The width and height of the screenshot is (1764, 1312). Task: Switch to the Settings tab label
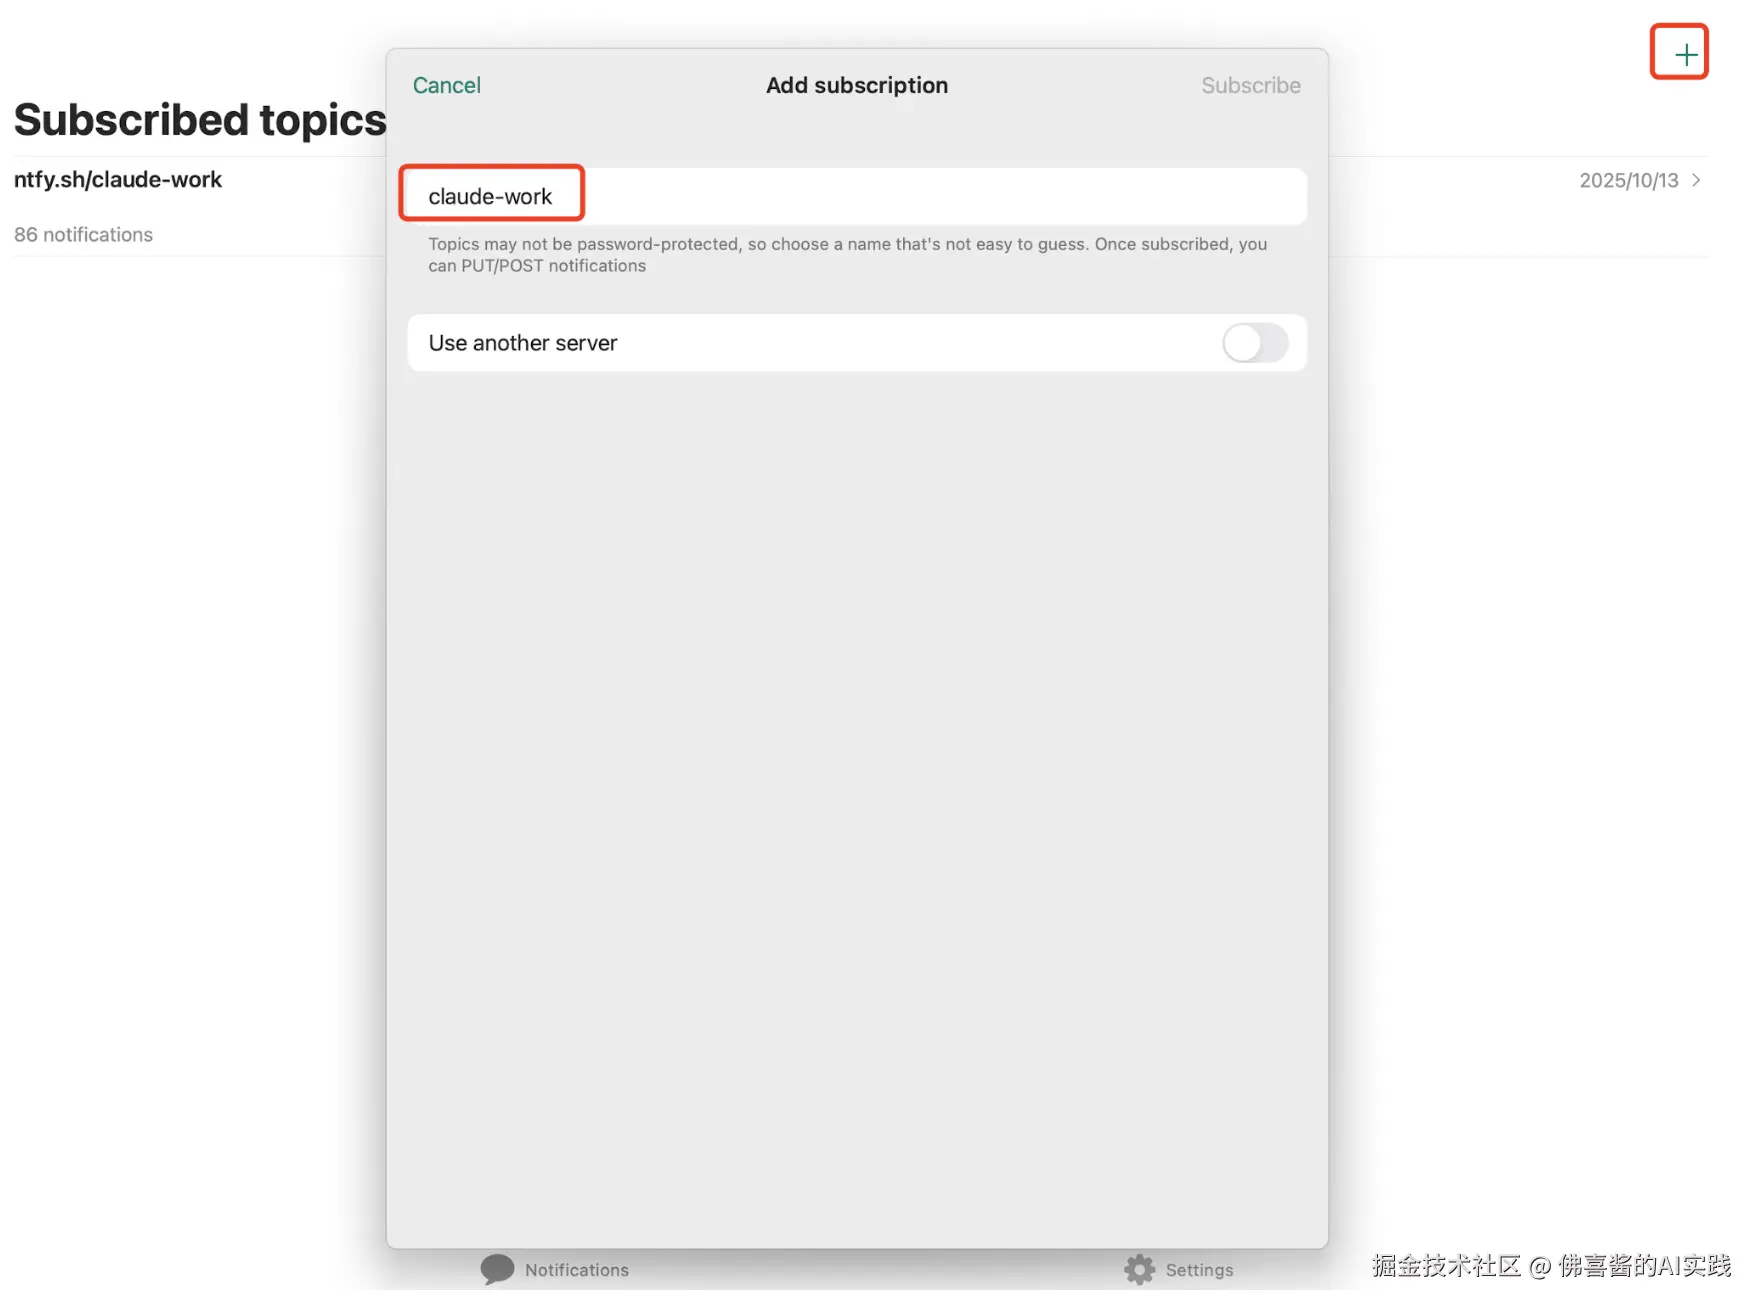[1199, 1270]
